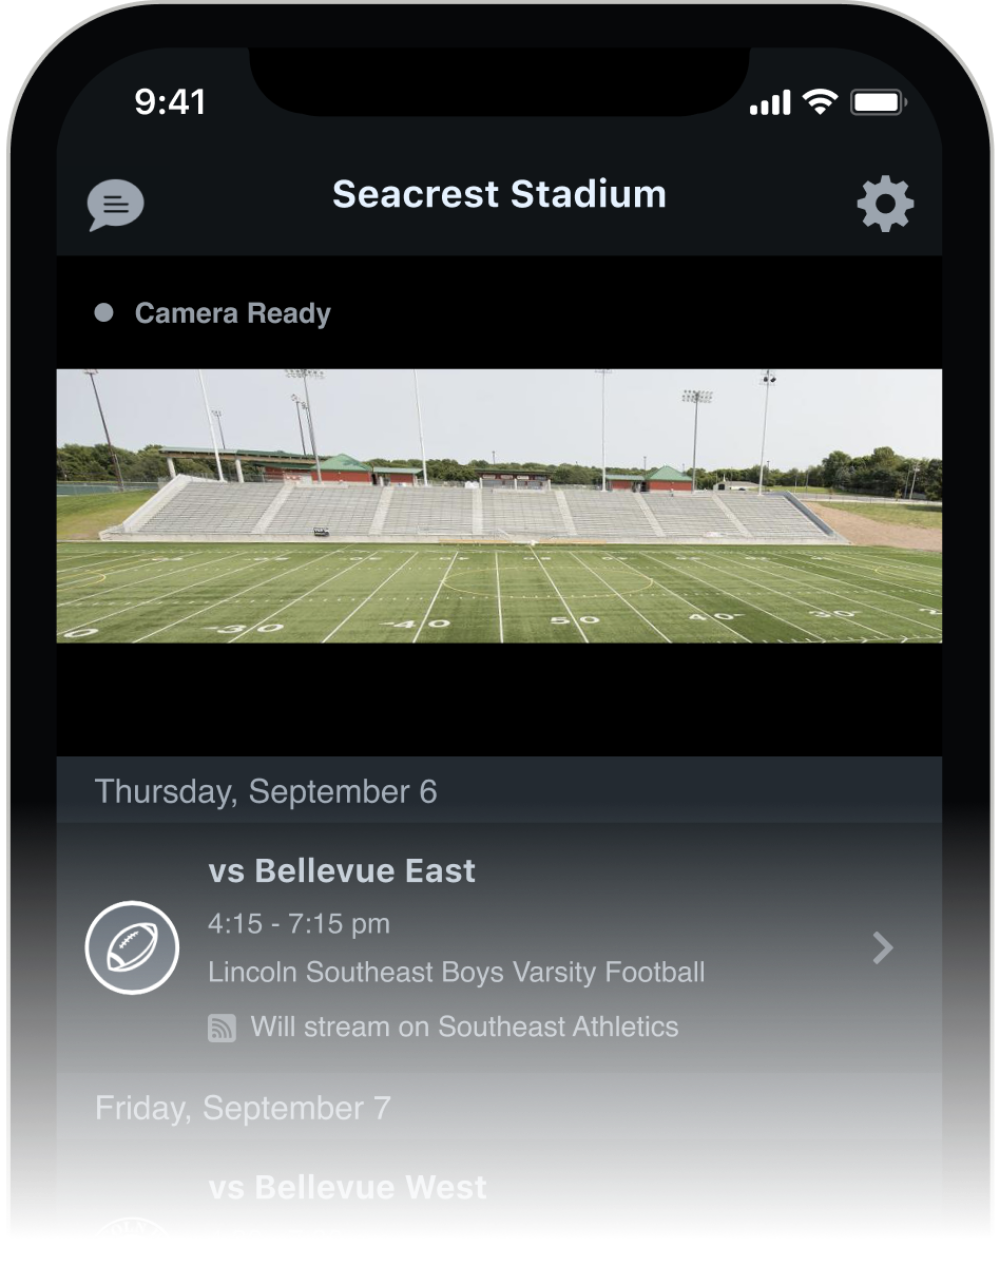Open the chat messages icon

(117, 204)
